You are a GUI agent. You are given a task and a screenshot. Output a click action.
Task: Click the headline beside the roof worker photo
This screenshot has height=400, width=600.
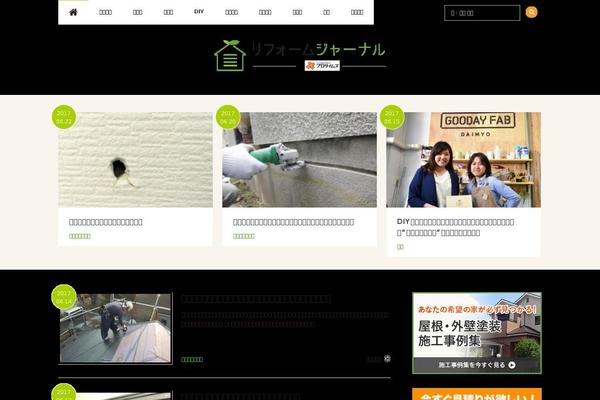click(x=256, y=299)
